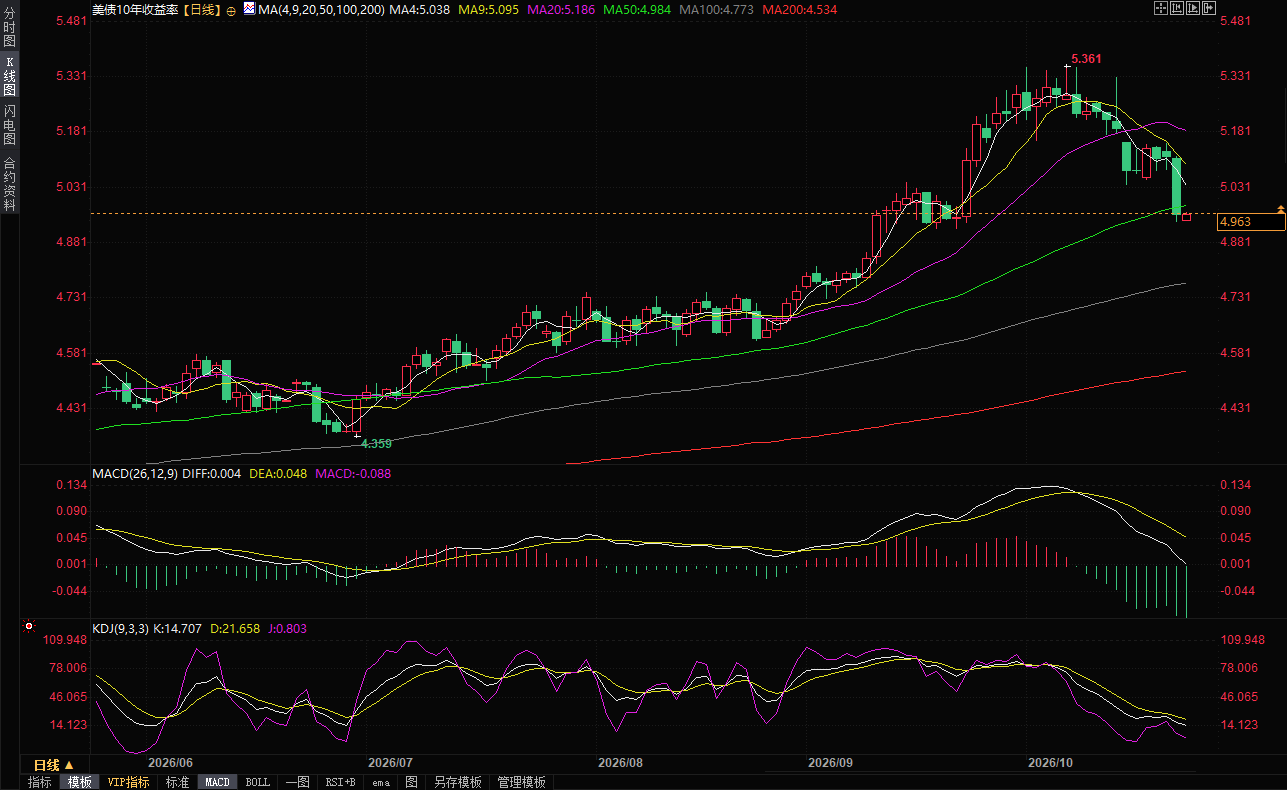Click 另存模板 button
The width and height of the screenshot is (1287, 790).
[x=458, y=782]
